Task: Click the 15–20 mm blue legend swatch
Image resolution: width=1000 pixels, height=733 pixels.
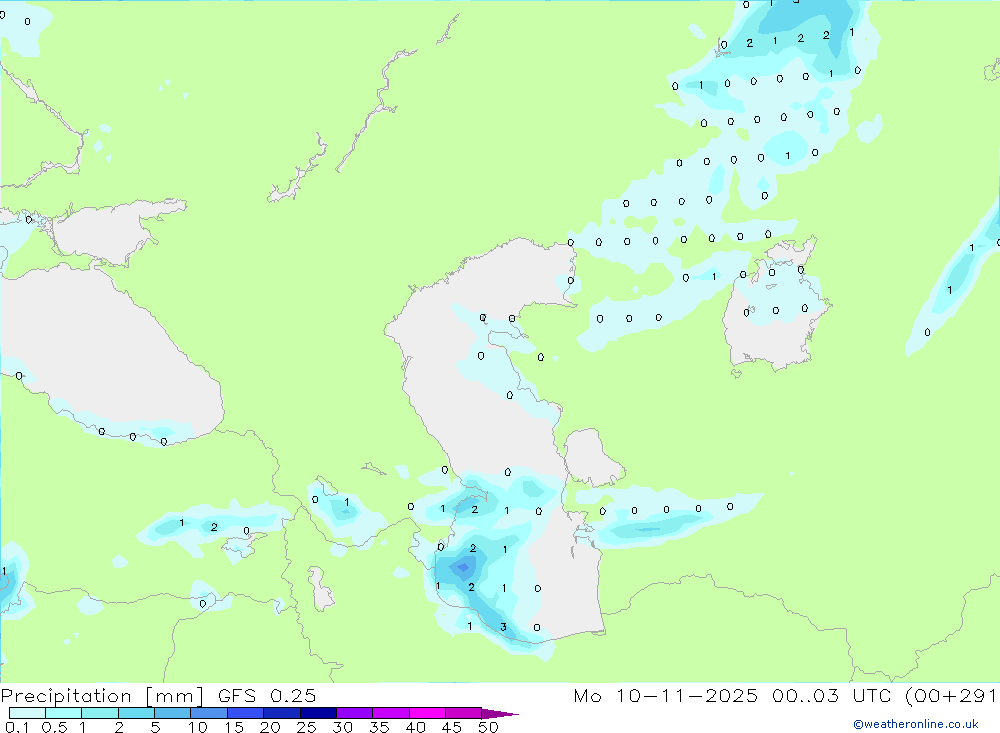Action: pyautogui.click(x=246, y=713)
